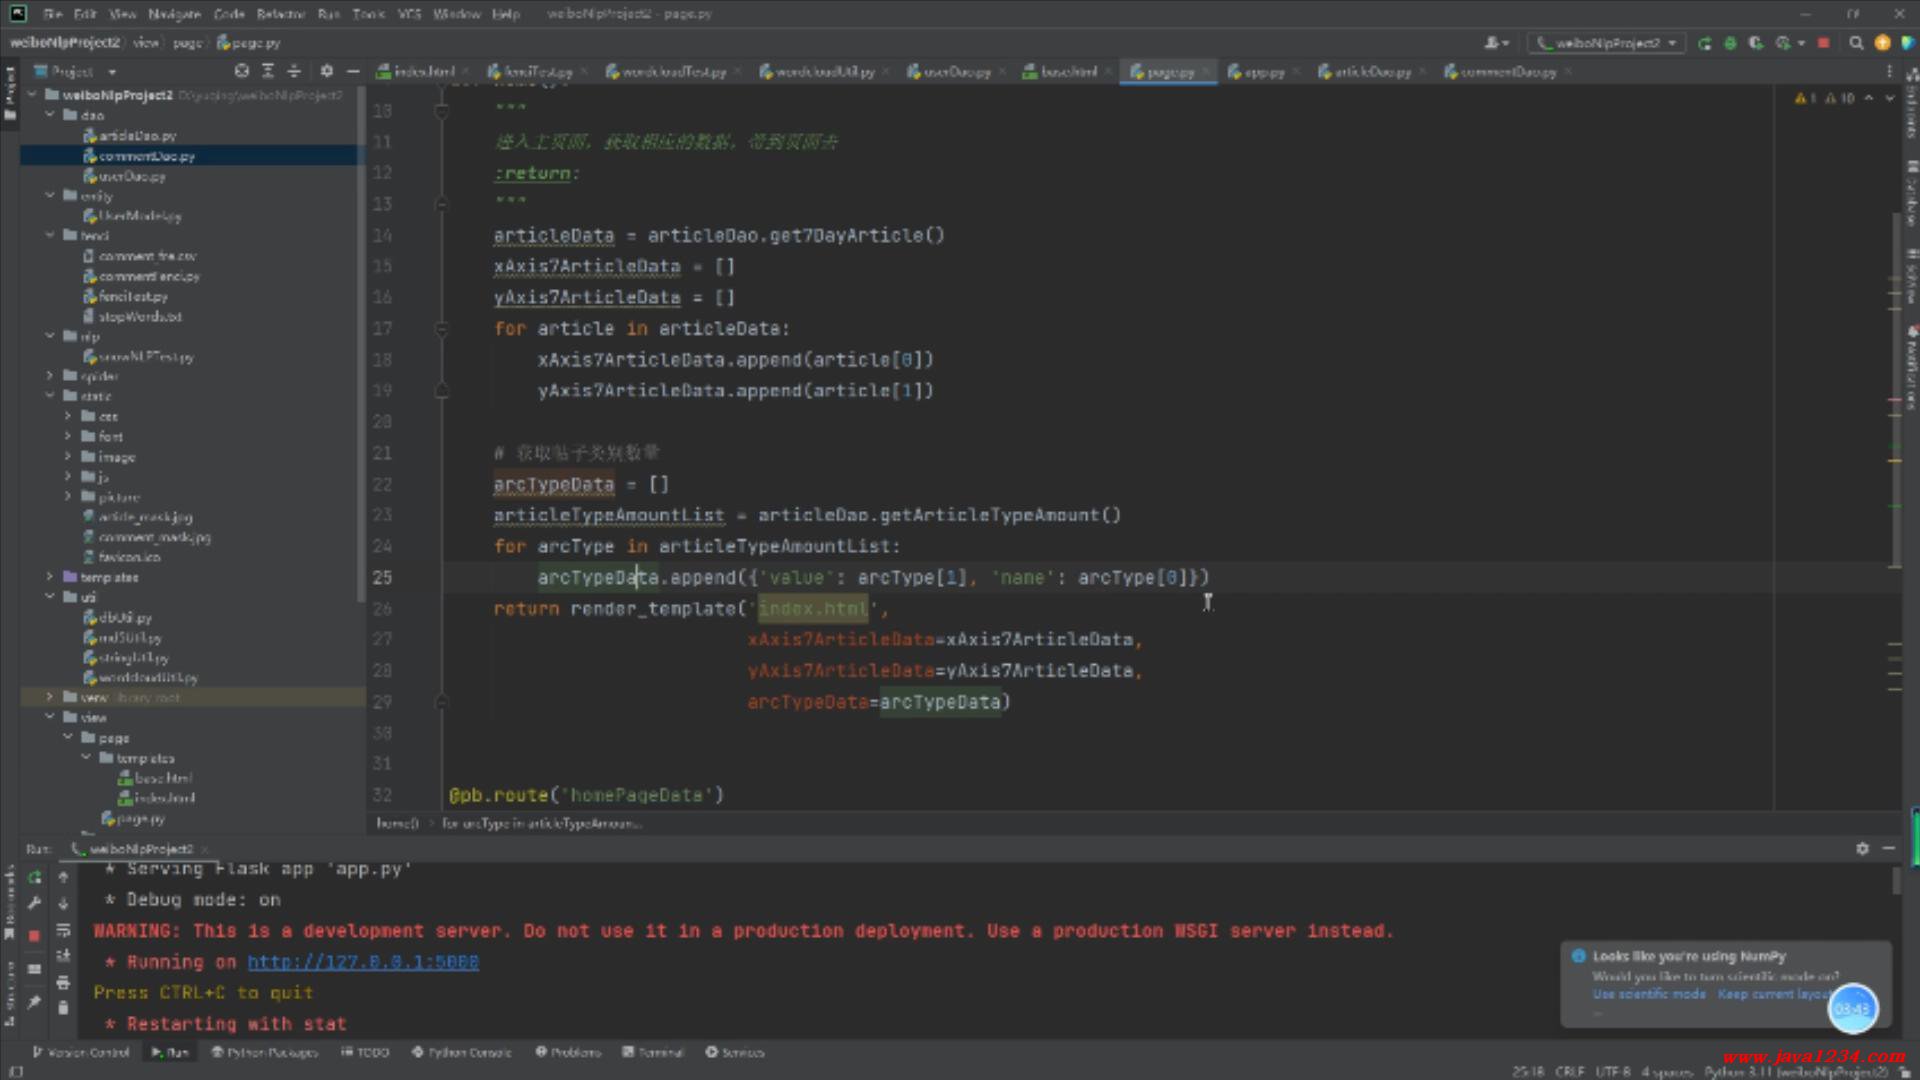Rerun the app in Run panel
This screenshot has width=1920, height=1080.
click(x=35, y=877)
